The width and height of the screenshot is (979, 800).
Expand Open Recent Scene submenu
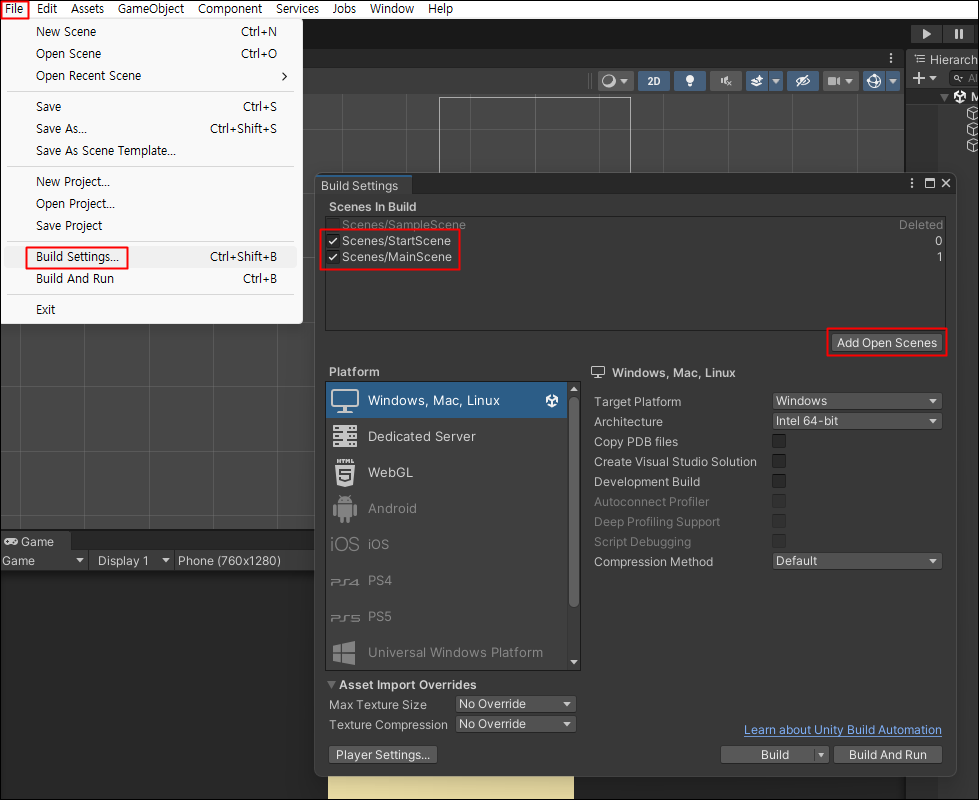pos(150,76)
